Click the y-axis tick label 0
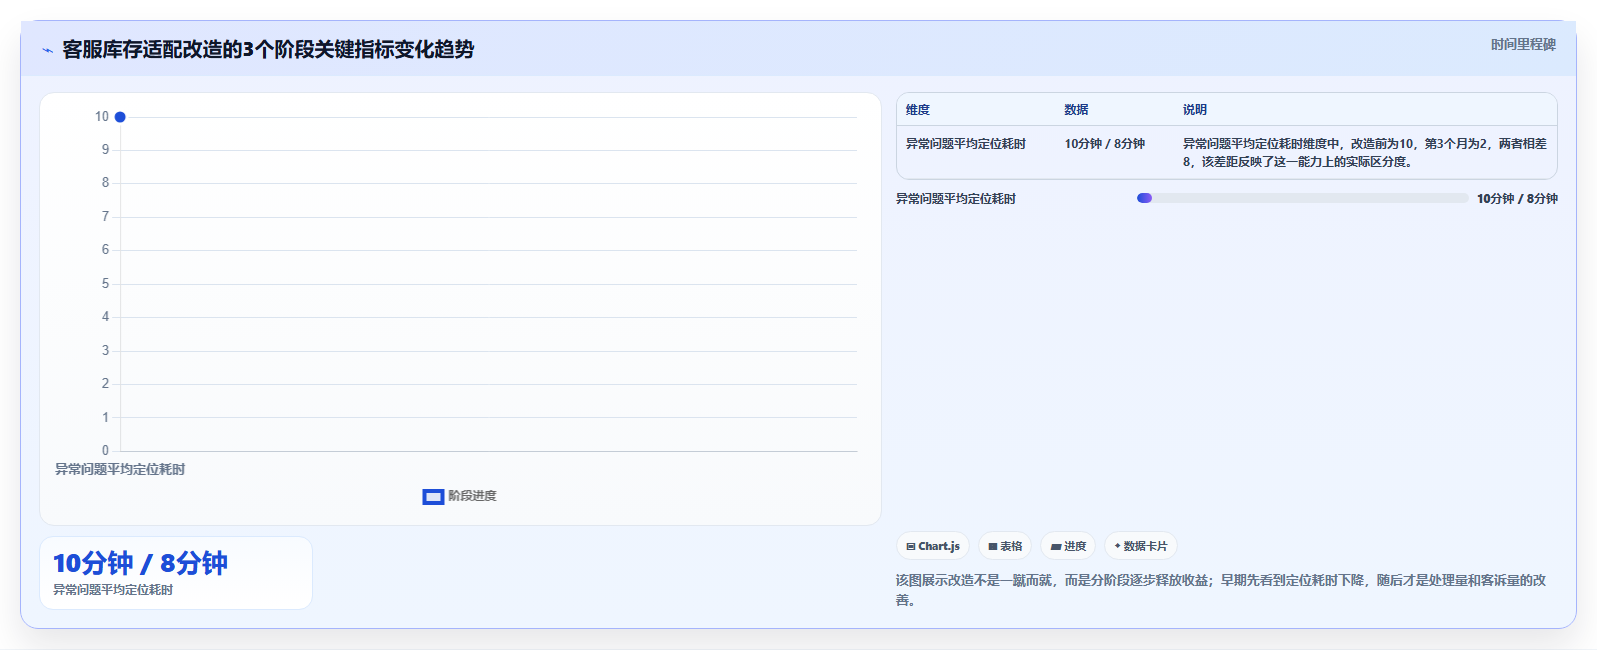 pos(105,451)
